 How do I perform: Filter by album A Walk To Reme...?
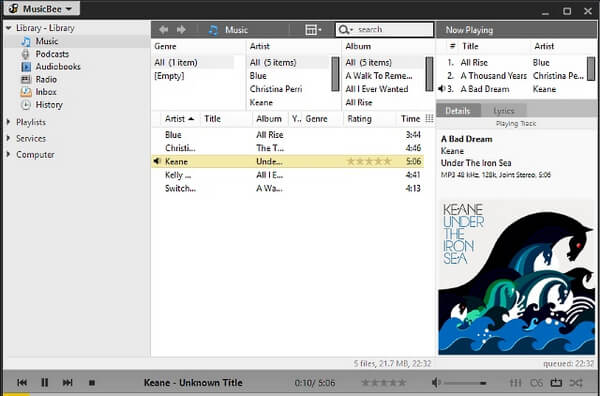point(379,76)
